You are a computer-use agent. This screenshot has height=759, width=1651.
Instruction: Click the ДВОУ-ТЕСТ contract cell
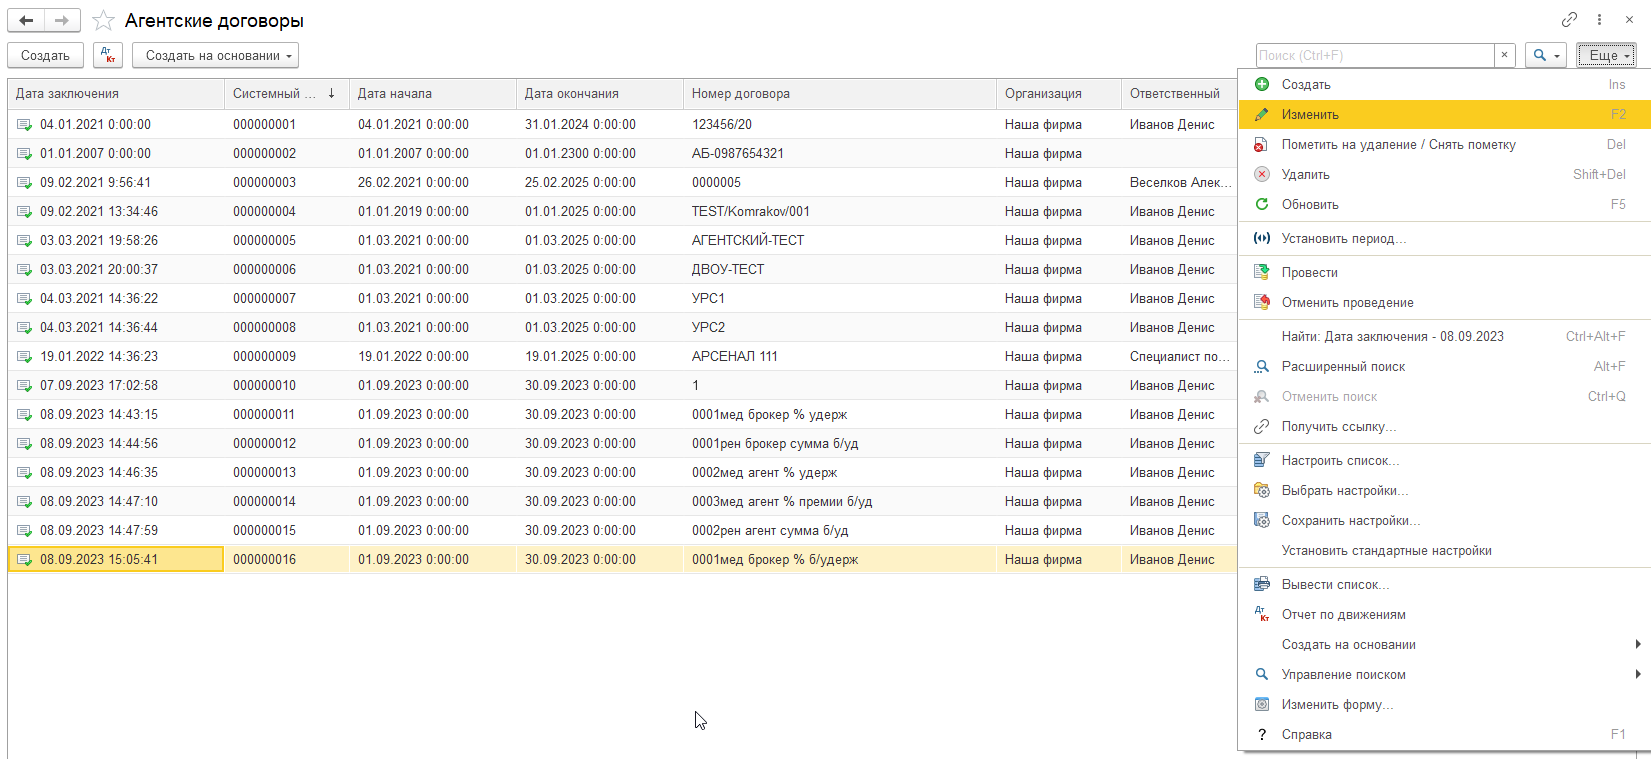(x=840, y=269)
